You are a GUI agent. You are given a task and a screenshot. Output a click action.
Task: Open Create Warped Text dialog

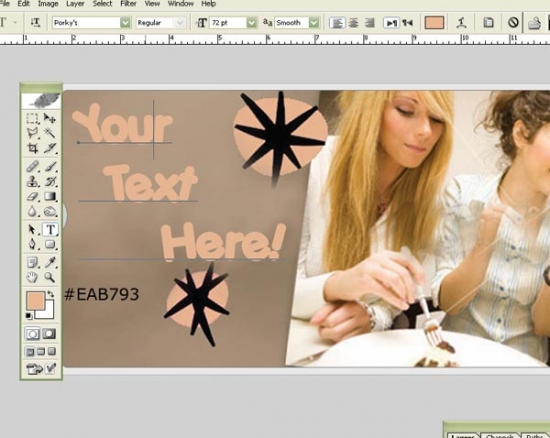(462, 23)
